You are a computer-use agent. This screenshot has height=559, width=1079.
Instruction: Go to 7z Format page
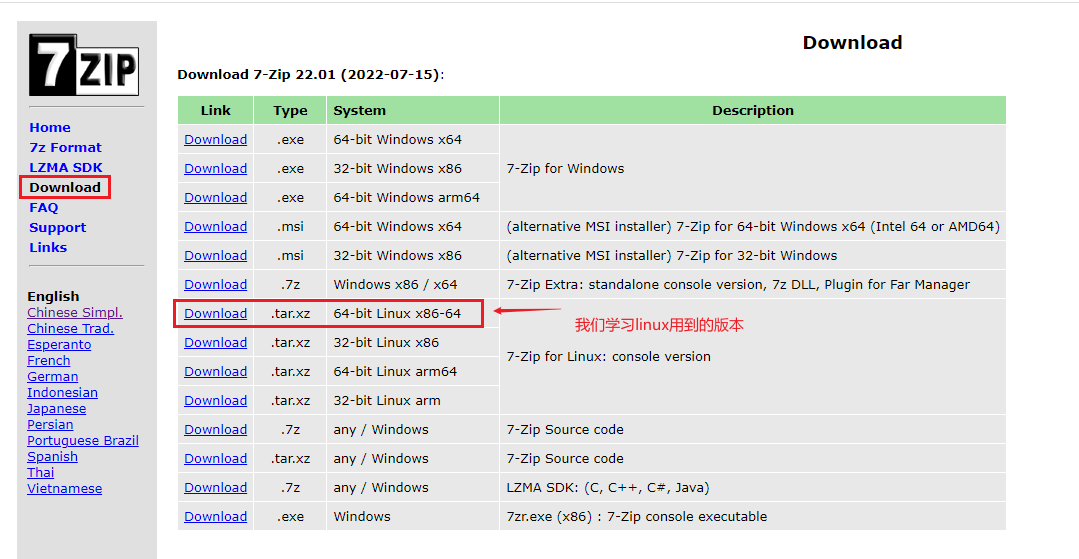coord(65,147)
